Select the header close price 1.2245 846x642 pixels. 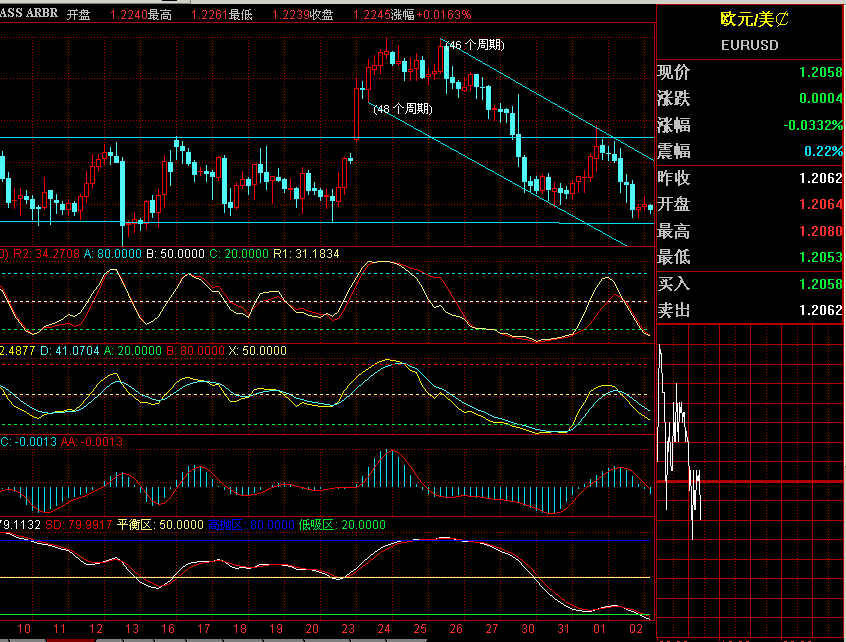(x=372, y=15)
